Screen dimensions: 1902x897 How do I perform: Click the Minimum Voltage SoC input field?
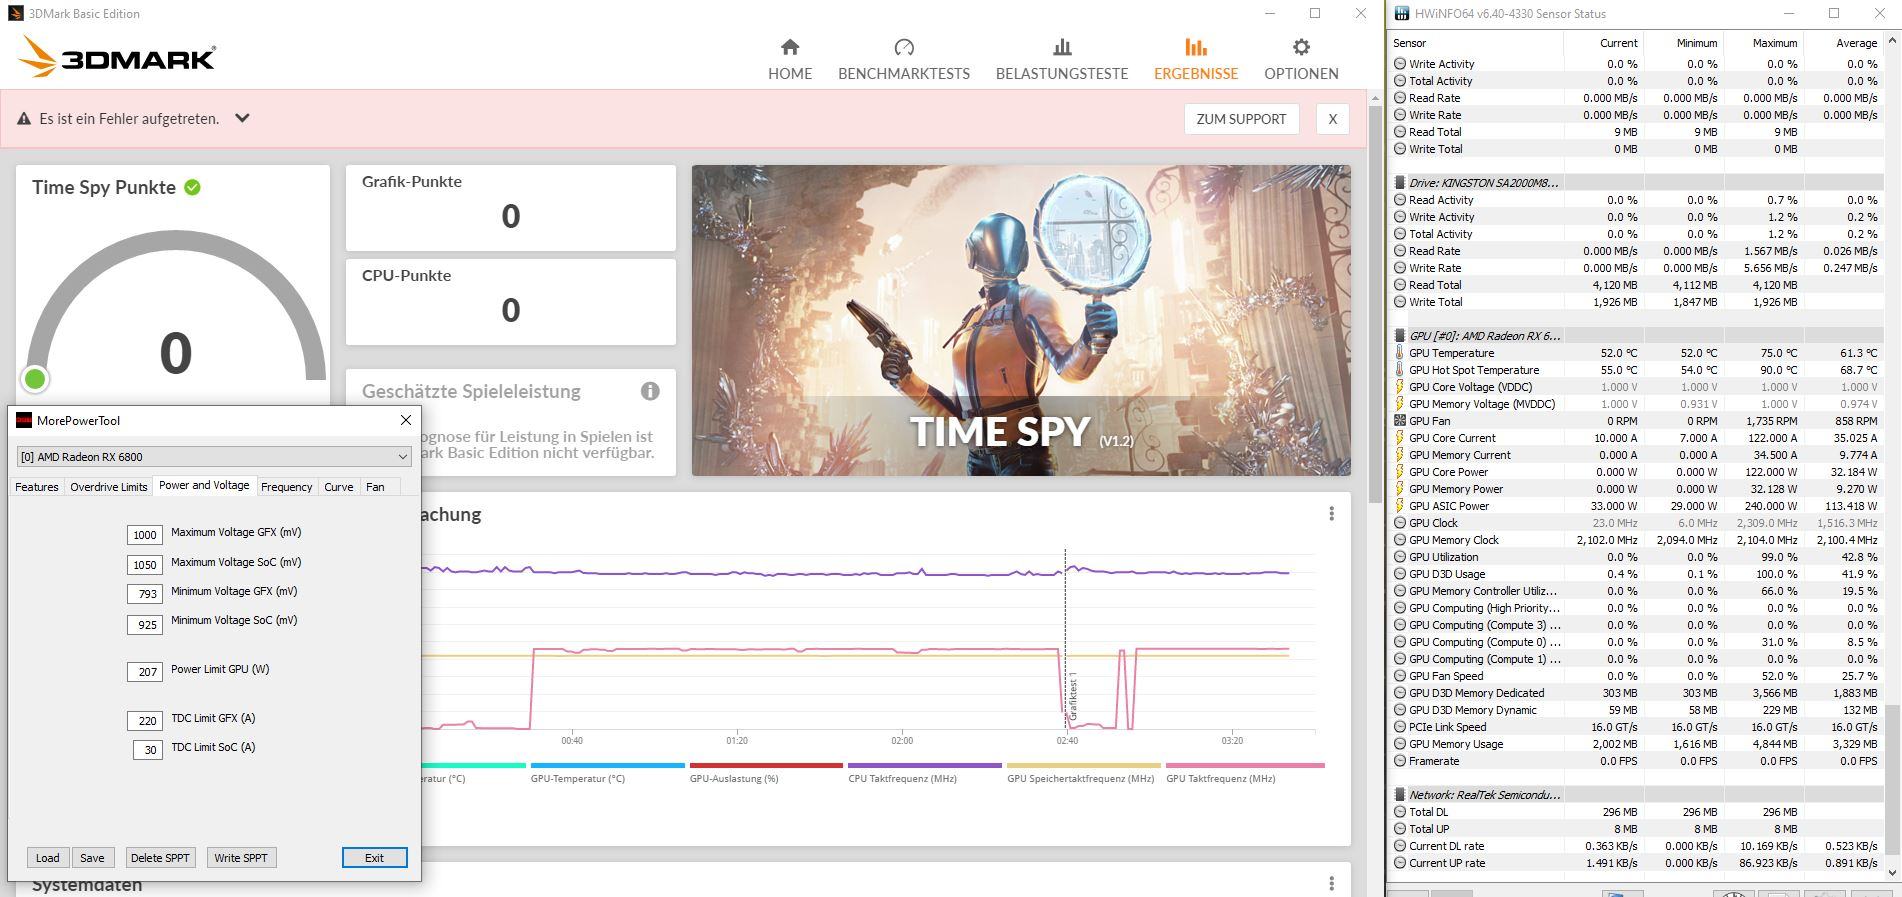click(x=145, y=625)
